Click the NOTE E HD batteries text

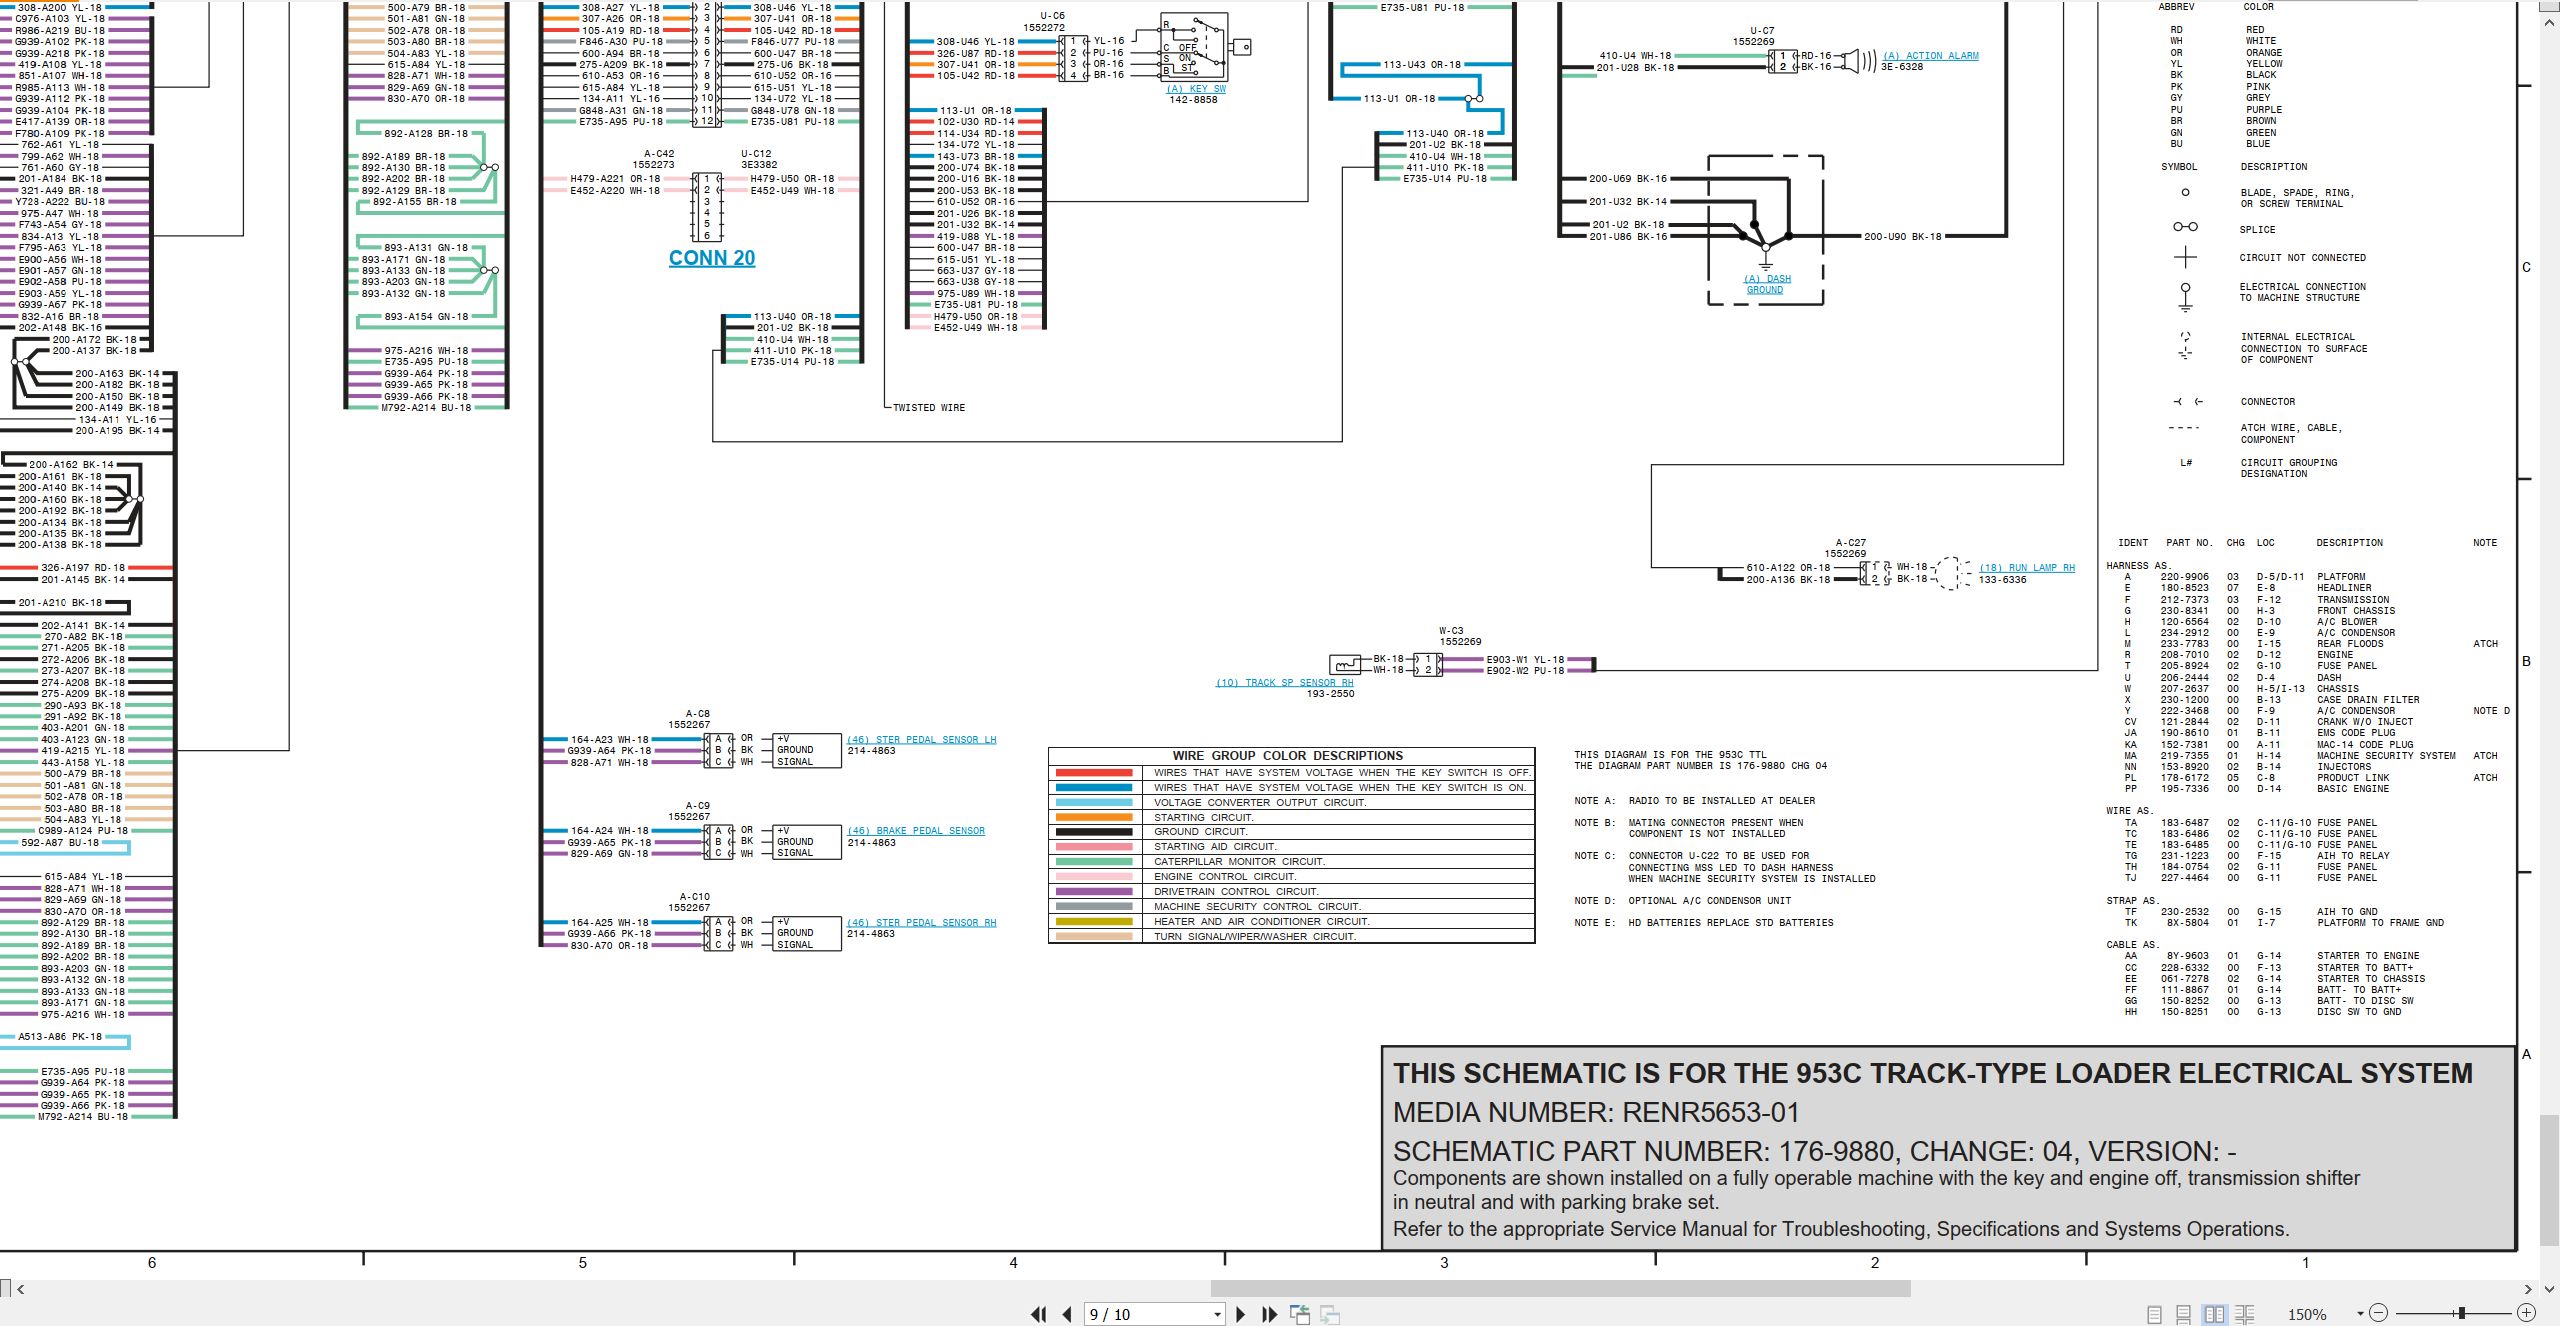point(1703,923)
